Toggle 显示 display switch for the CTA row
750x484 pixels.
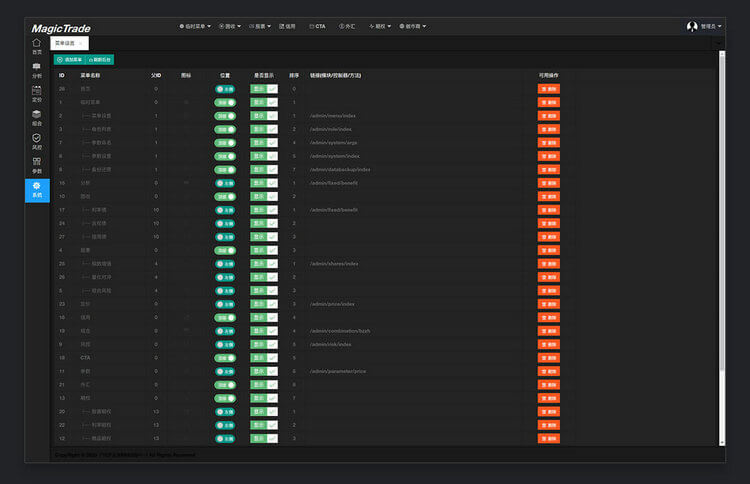tap(264, 358)
